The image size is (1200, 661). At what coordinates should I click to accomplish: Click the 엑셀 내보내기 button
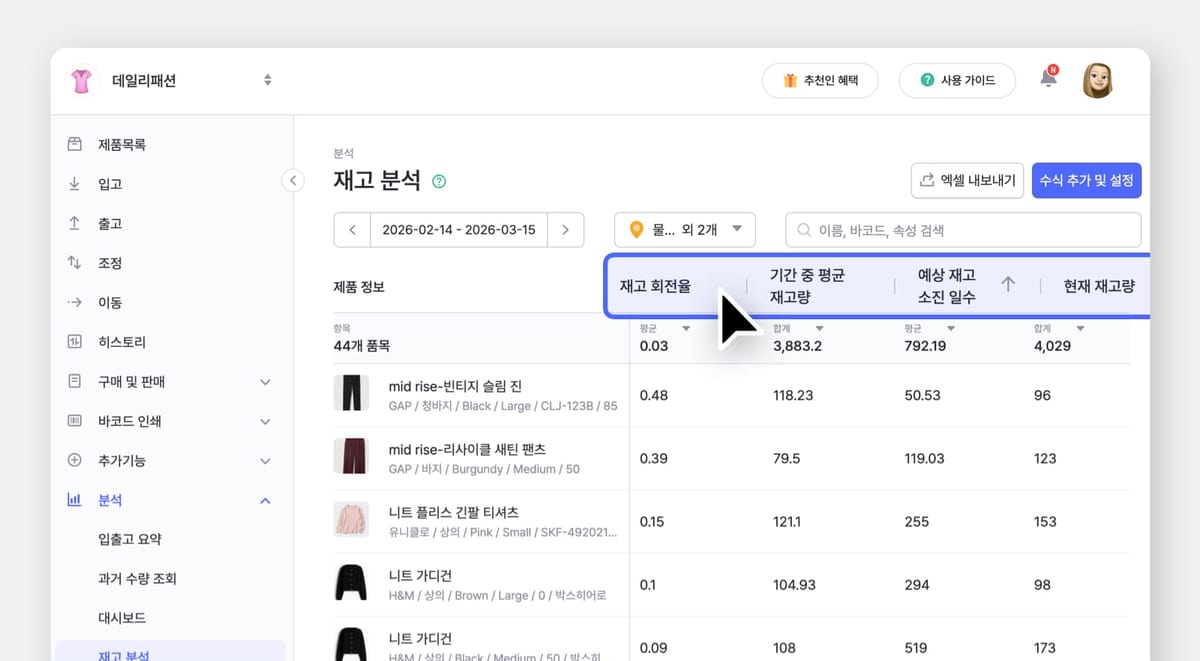click(966, 181)
